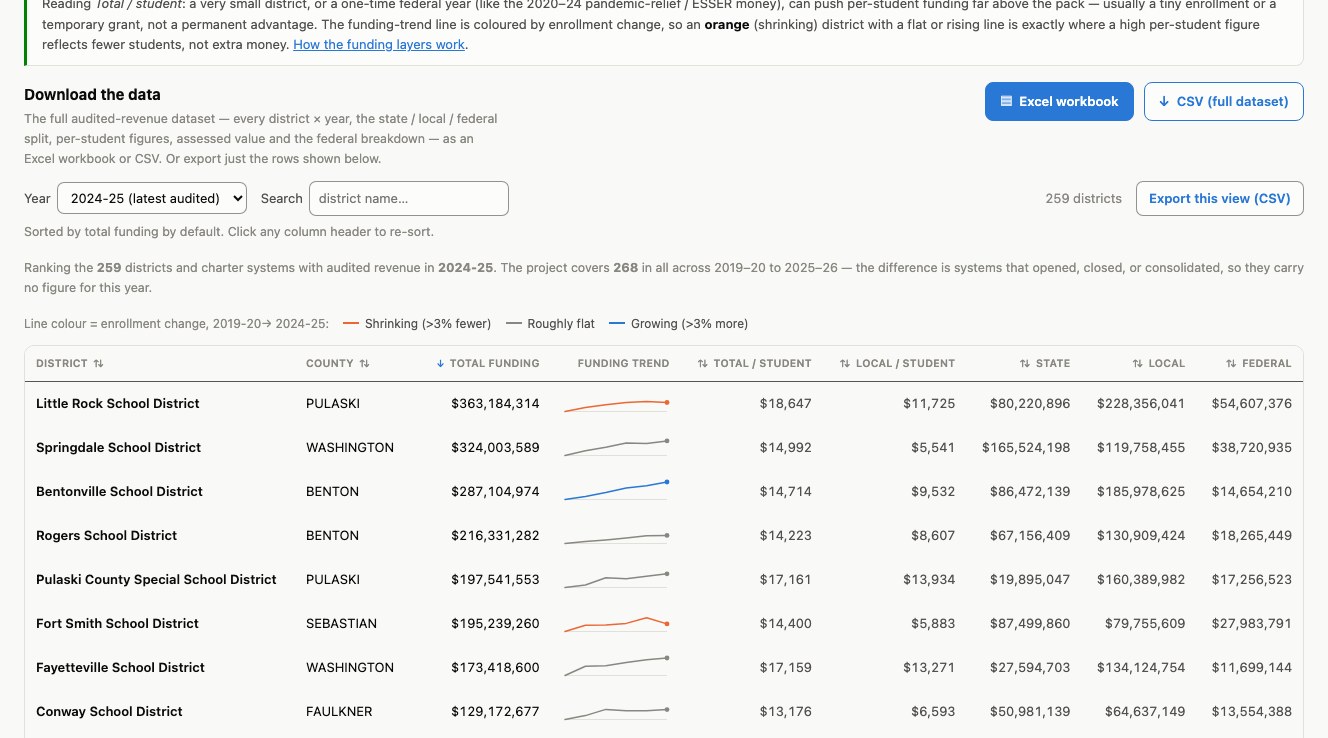Click total funding $129,172,677 cell
The width and height of the screenshot is (1328, 738).
point(495,711)
